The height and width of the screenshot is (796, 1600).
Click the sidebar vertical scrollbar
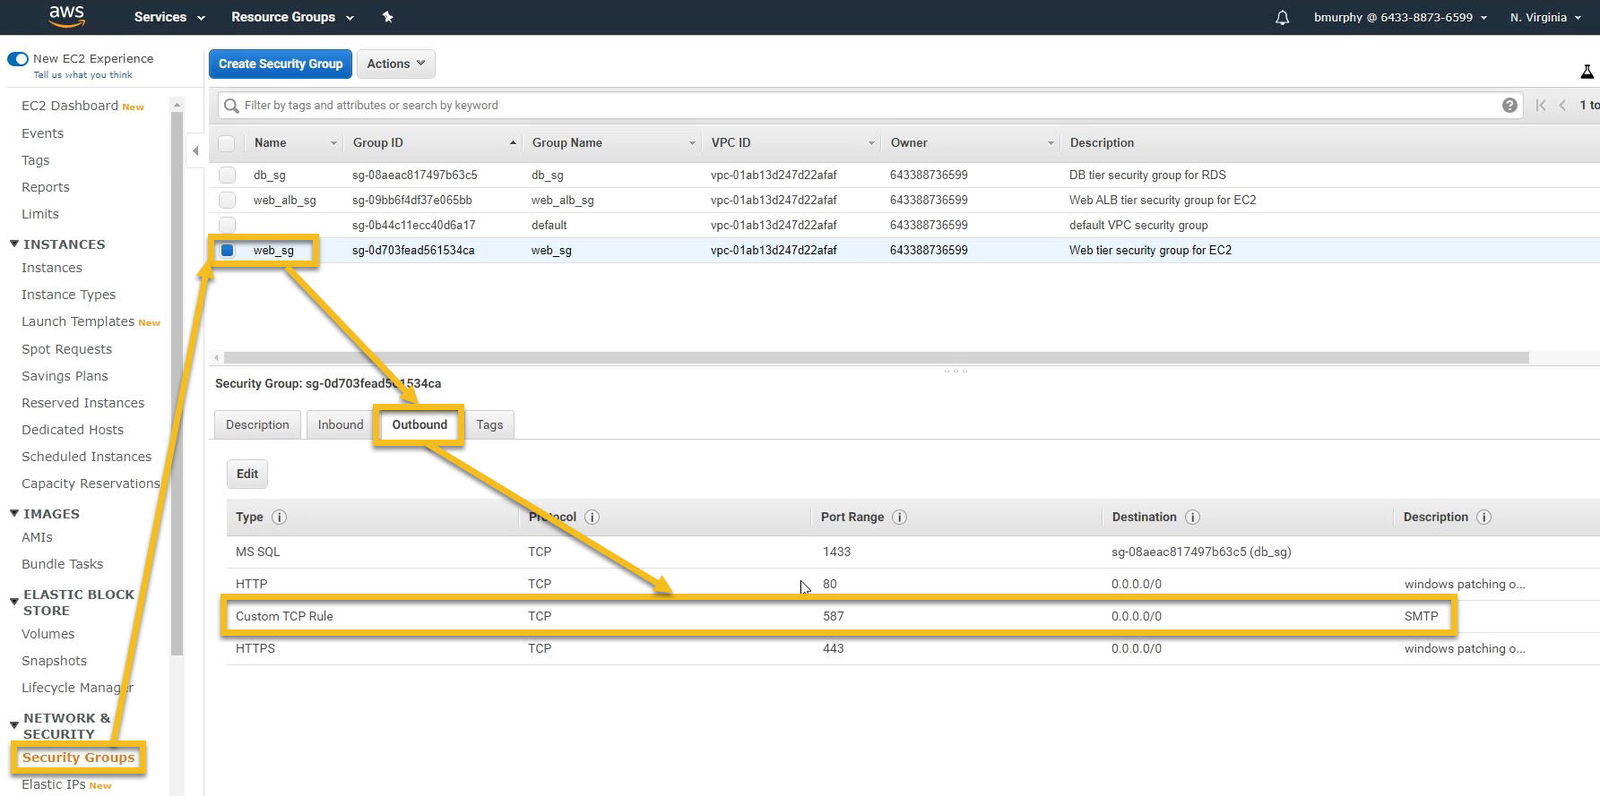click(177, 384)
